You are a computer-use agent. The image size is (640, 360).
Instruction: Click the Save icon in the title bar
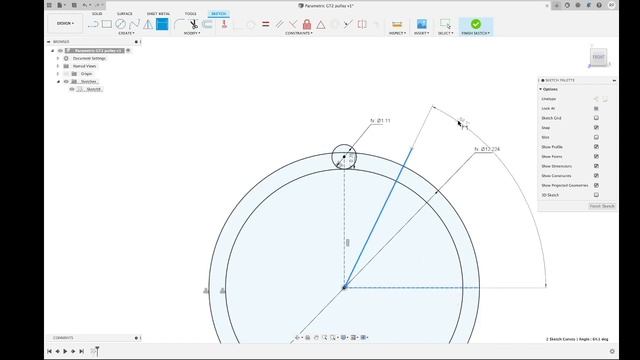74,5
